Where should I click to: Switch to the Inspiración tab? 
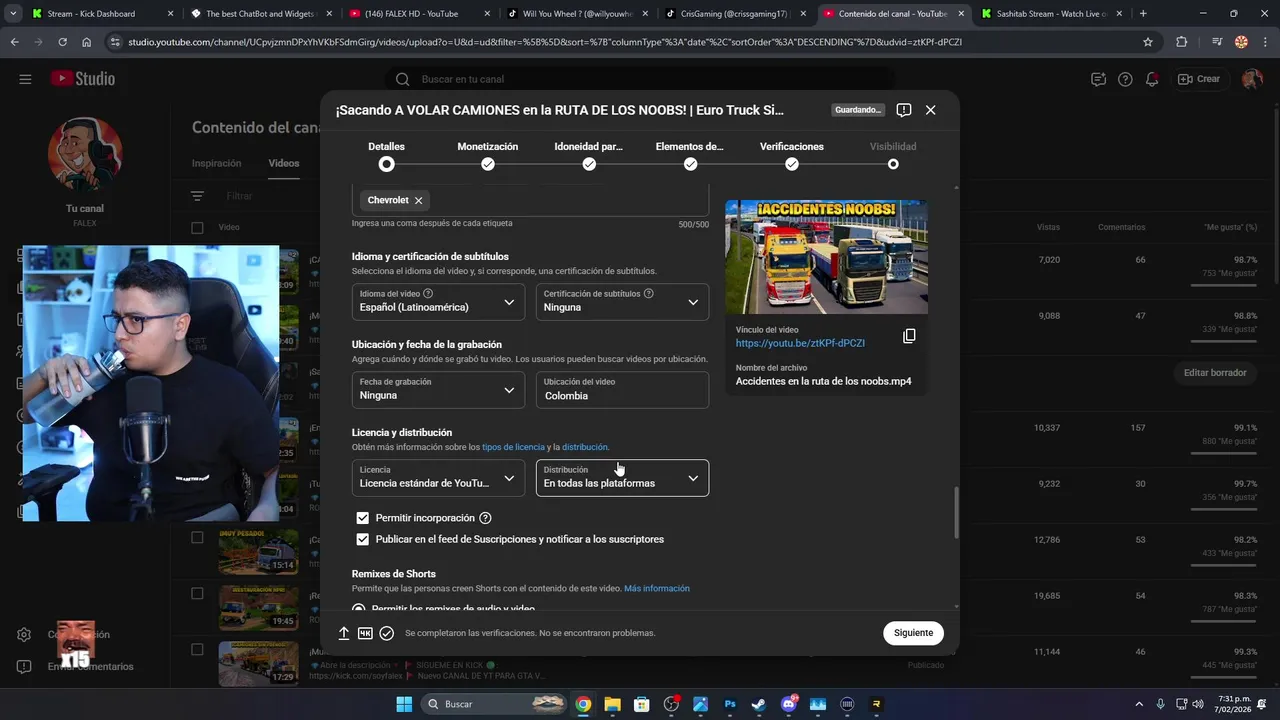pos(217,163)
